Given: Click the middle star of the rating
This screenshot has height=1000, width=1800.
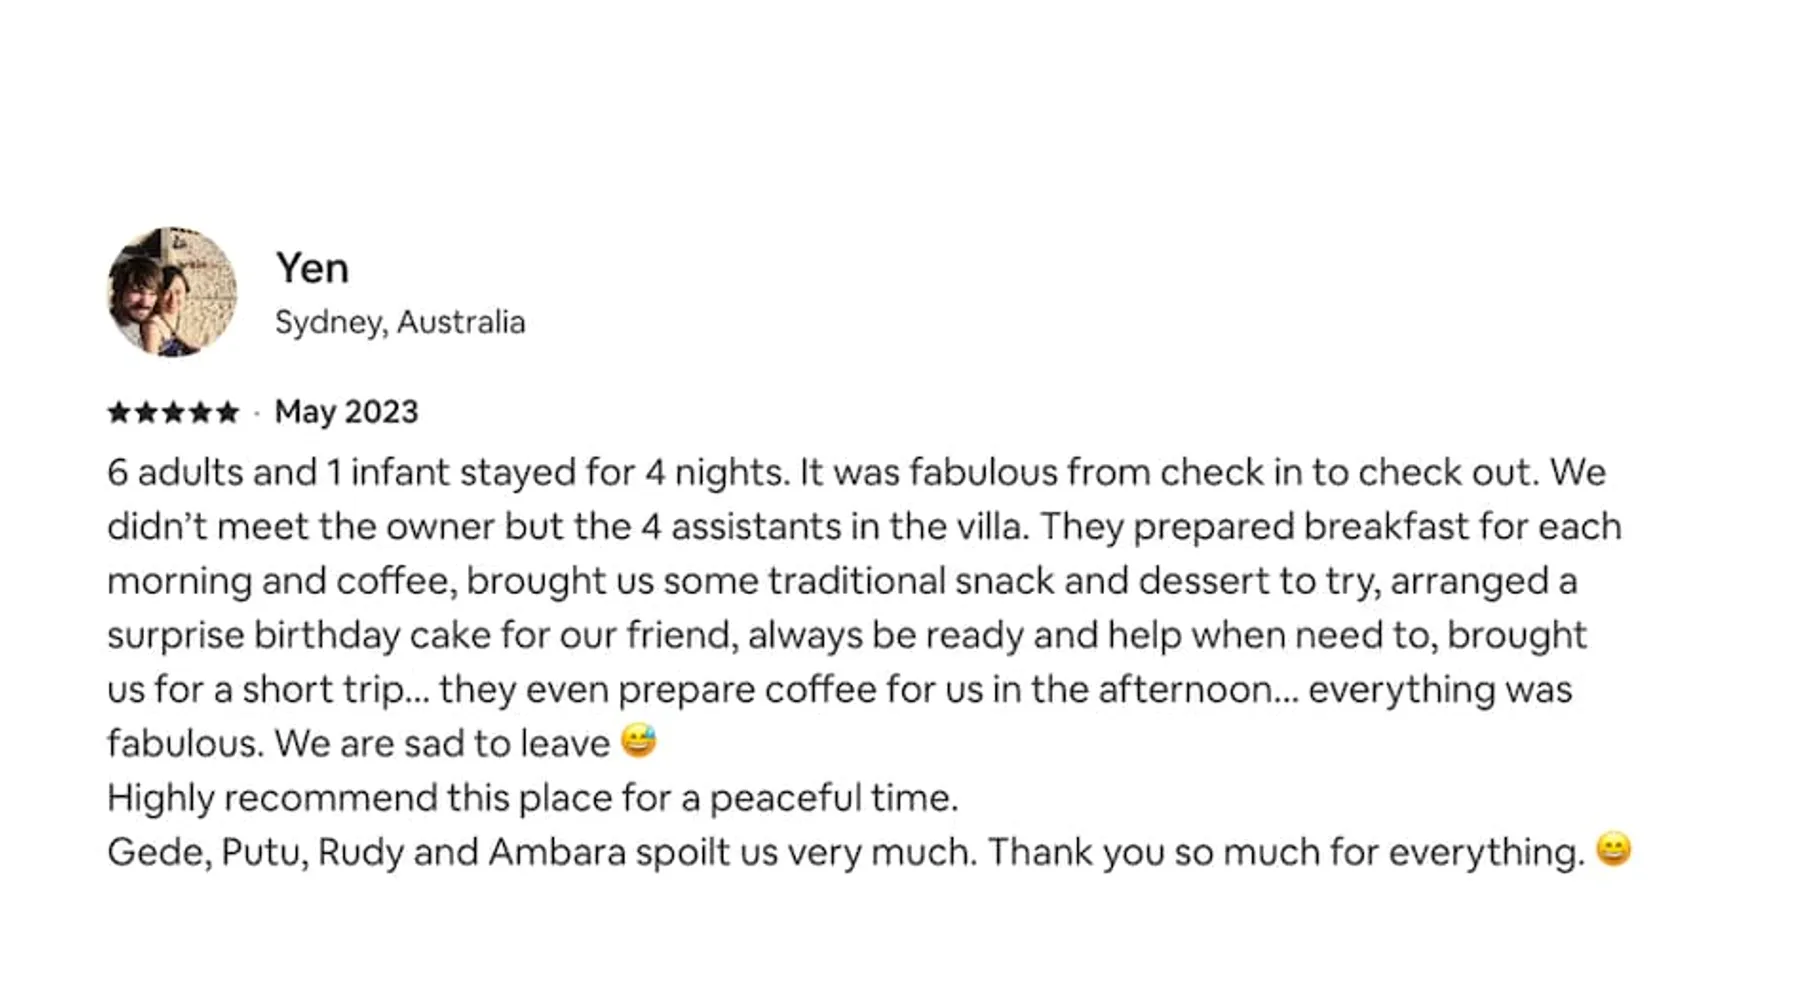Looking at the screenshot, I should [173, 412].
